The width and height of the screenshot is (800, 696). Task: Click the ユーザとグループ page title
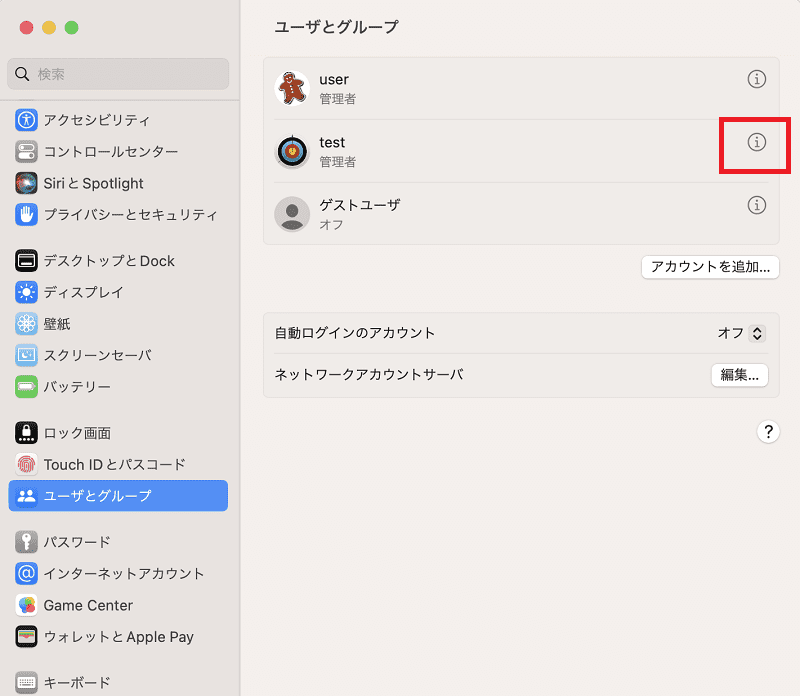tap(336, 27)
